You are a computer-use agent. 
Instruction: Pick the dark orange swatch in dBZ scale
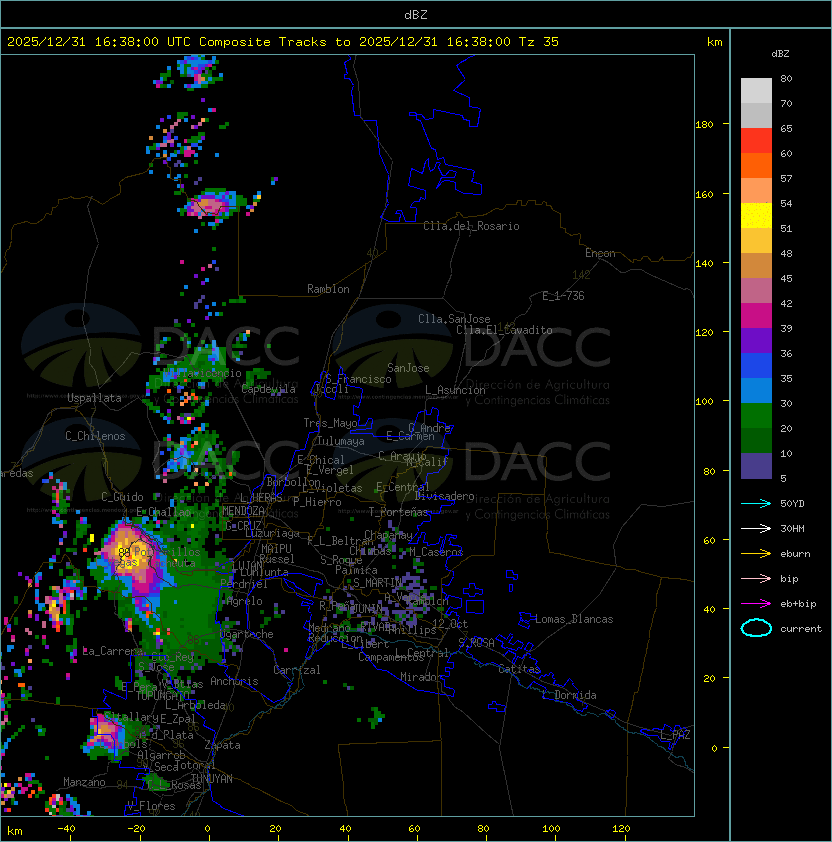point(756,165)
